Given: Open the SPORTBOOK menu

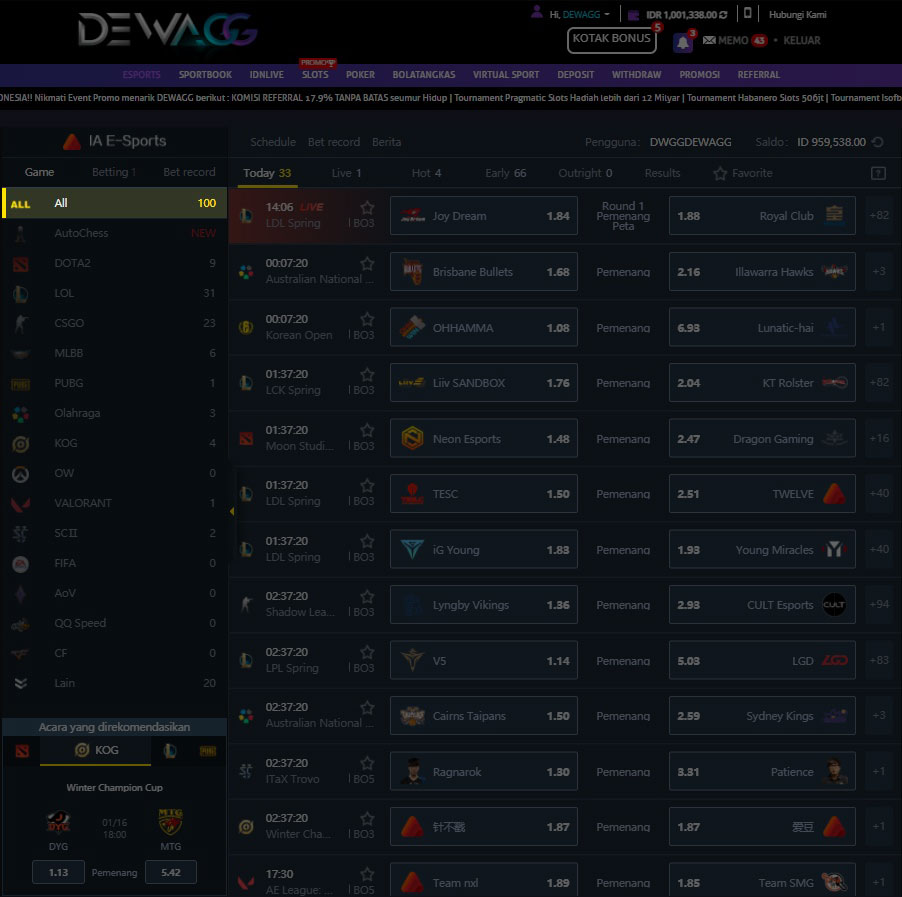Looking at the screenshot, I should point(205,75).
